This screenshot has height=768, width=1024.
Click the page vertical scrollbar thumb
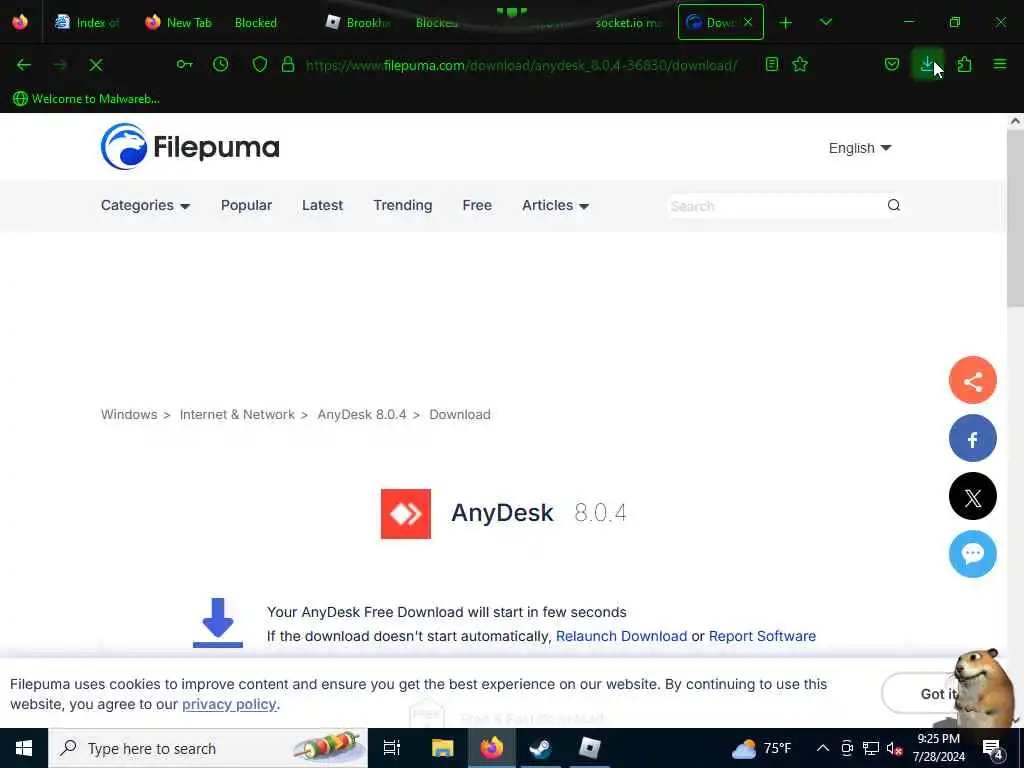(1015, 216)
